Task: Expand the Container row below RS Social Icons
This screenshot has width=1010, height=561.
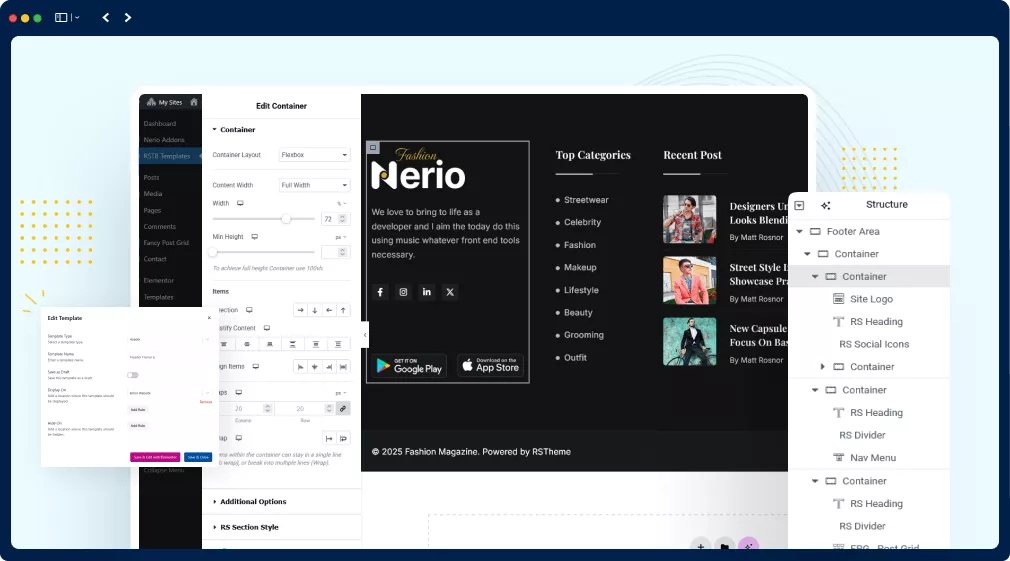Action: [823, 366]
